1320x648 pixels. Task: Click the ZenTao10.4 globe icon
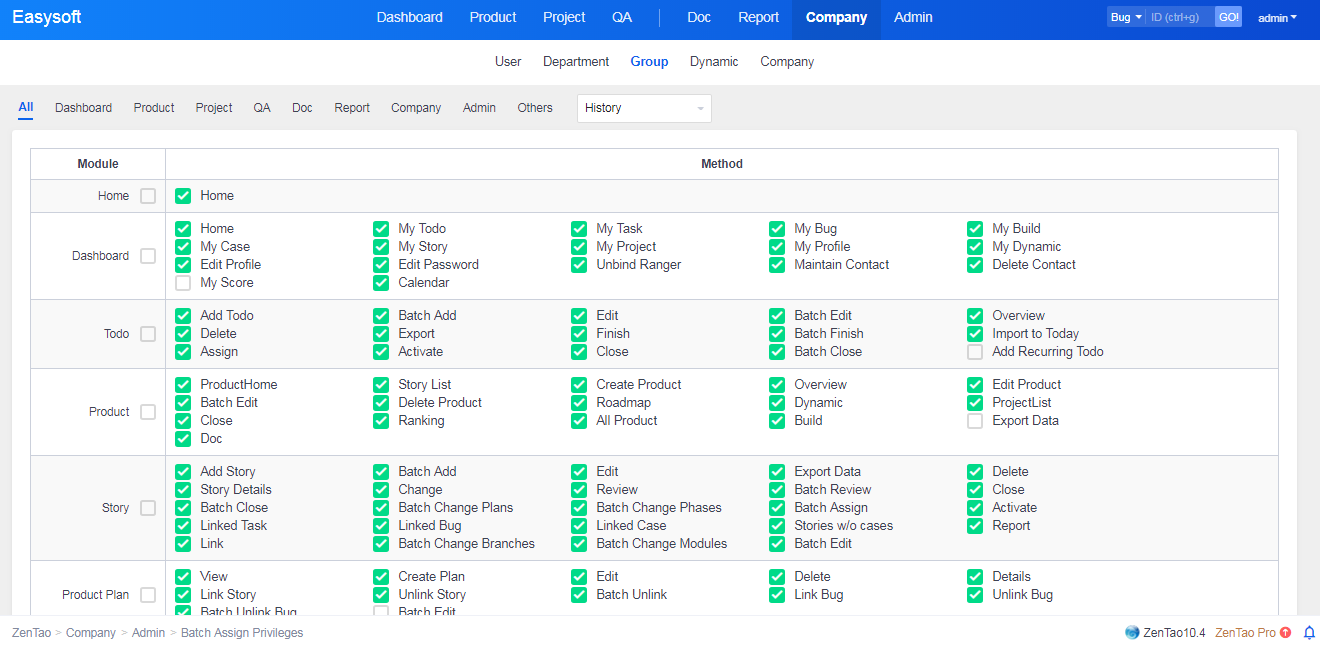pyautogui.click(x=1132, y=633)
